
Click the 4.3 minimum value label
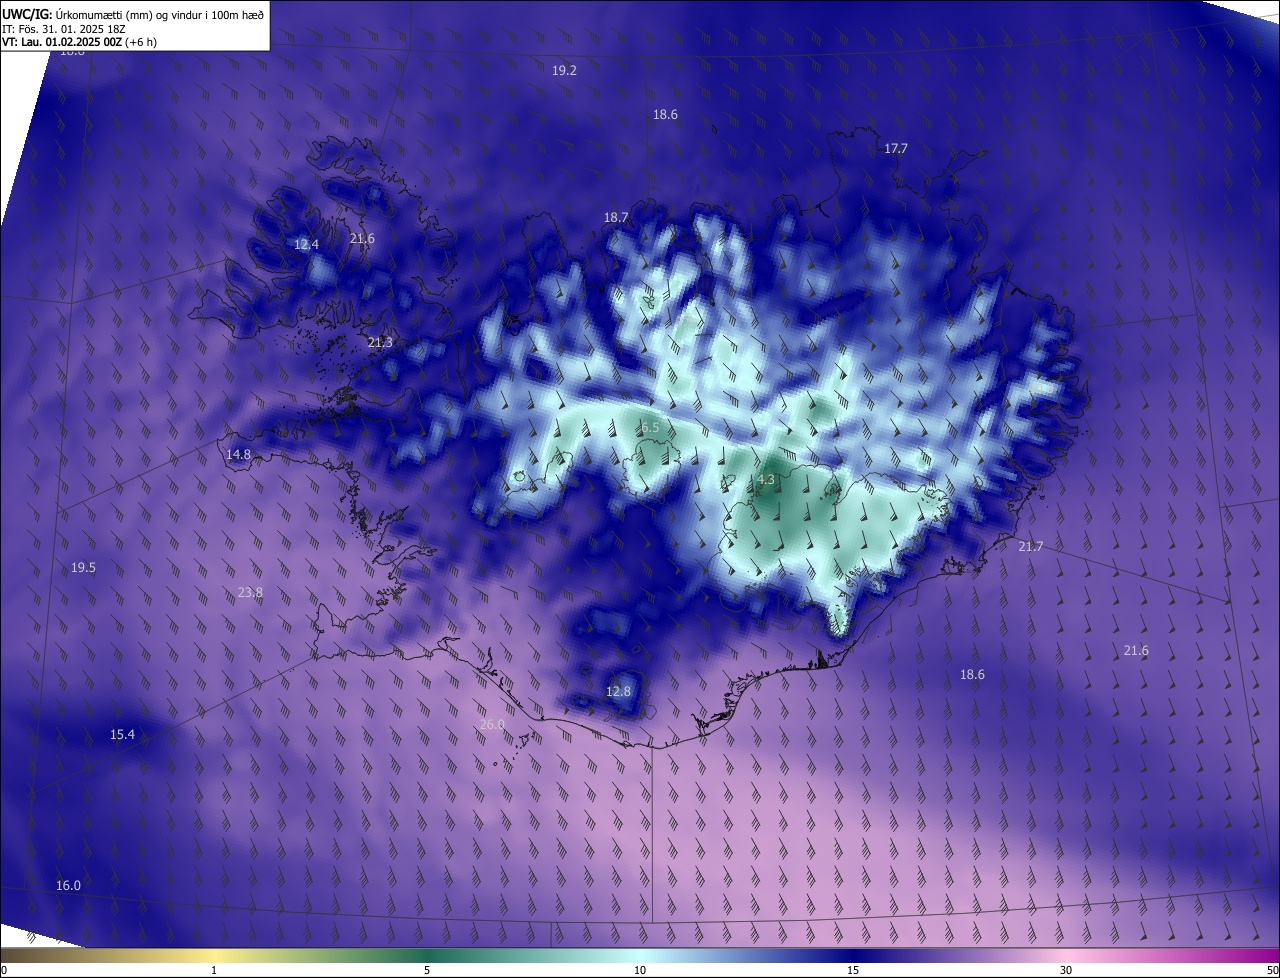tap(766, 480)
